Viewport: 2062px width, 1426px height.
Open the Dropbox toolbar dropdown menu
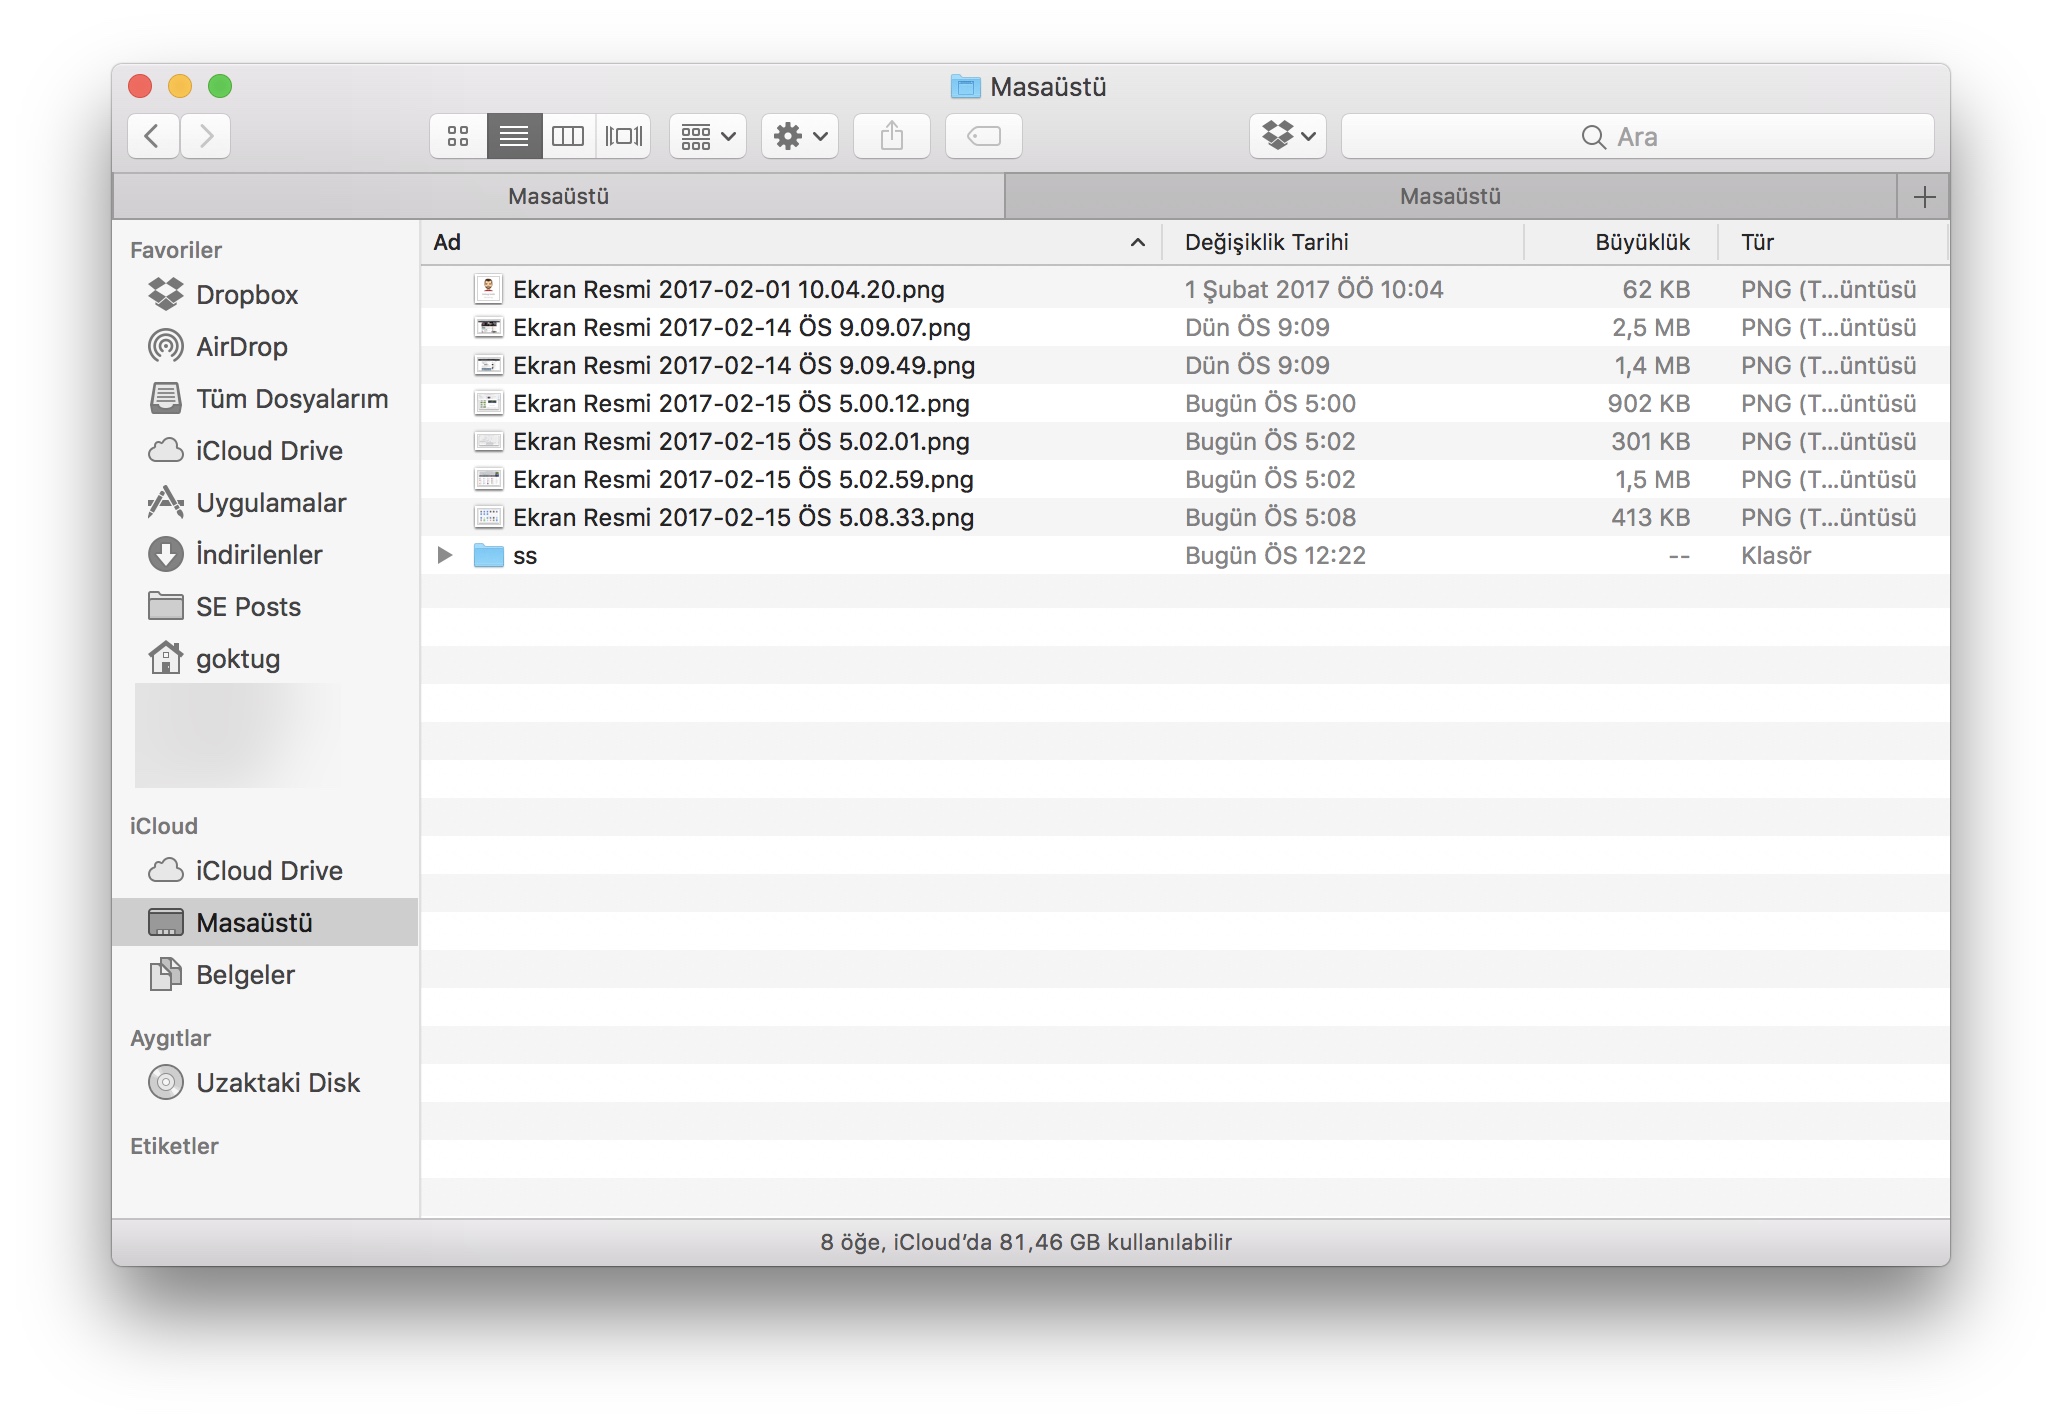pyautogui.click(x=1287, y=136)
